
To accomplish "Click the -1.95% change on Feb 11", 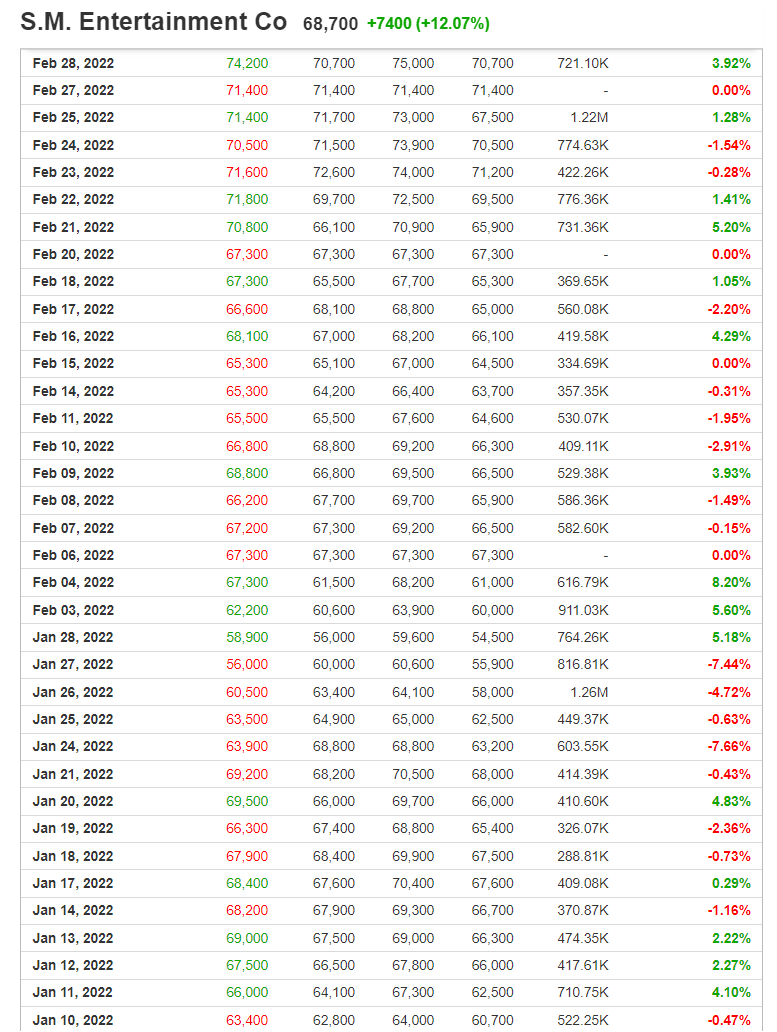I will [x=729, y=418].
